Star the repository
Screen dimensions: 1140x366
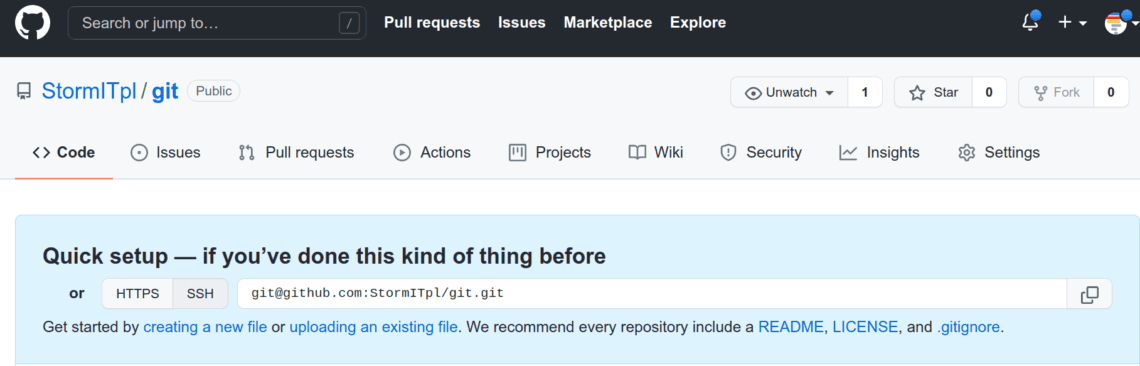(x=934, y=92)
